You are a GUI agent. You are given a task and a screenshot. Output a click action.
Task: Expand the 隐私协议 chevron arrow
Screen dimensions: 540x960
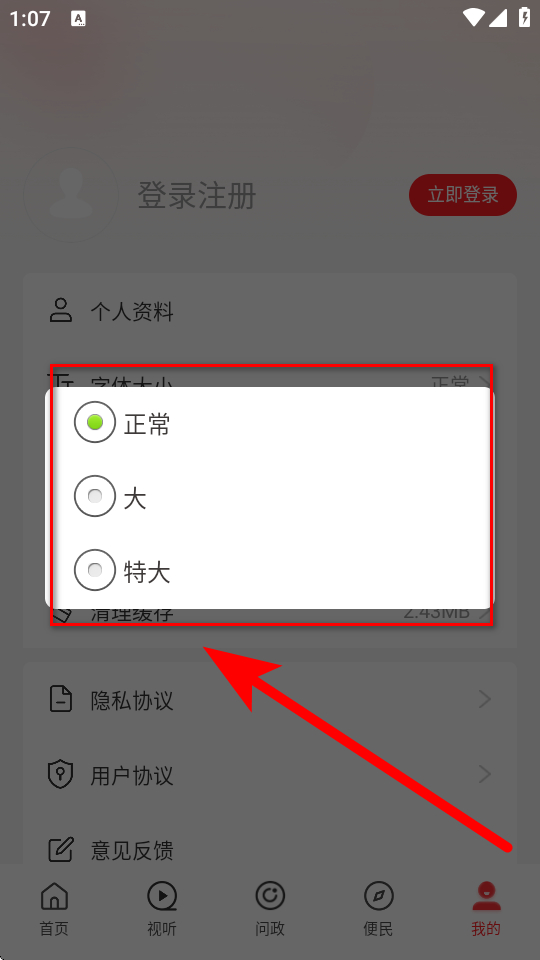point(485,699)
